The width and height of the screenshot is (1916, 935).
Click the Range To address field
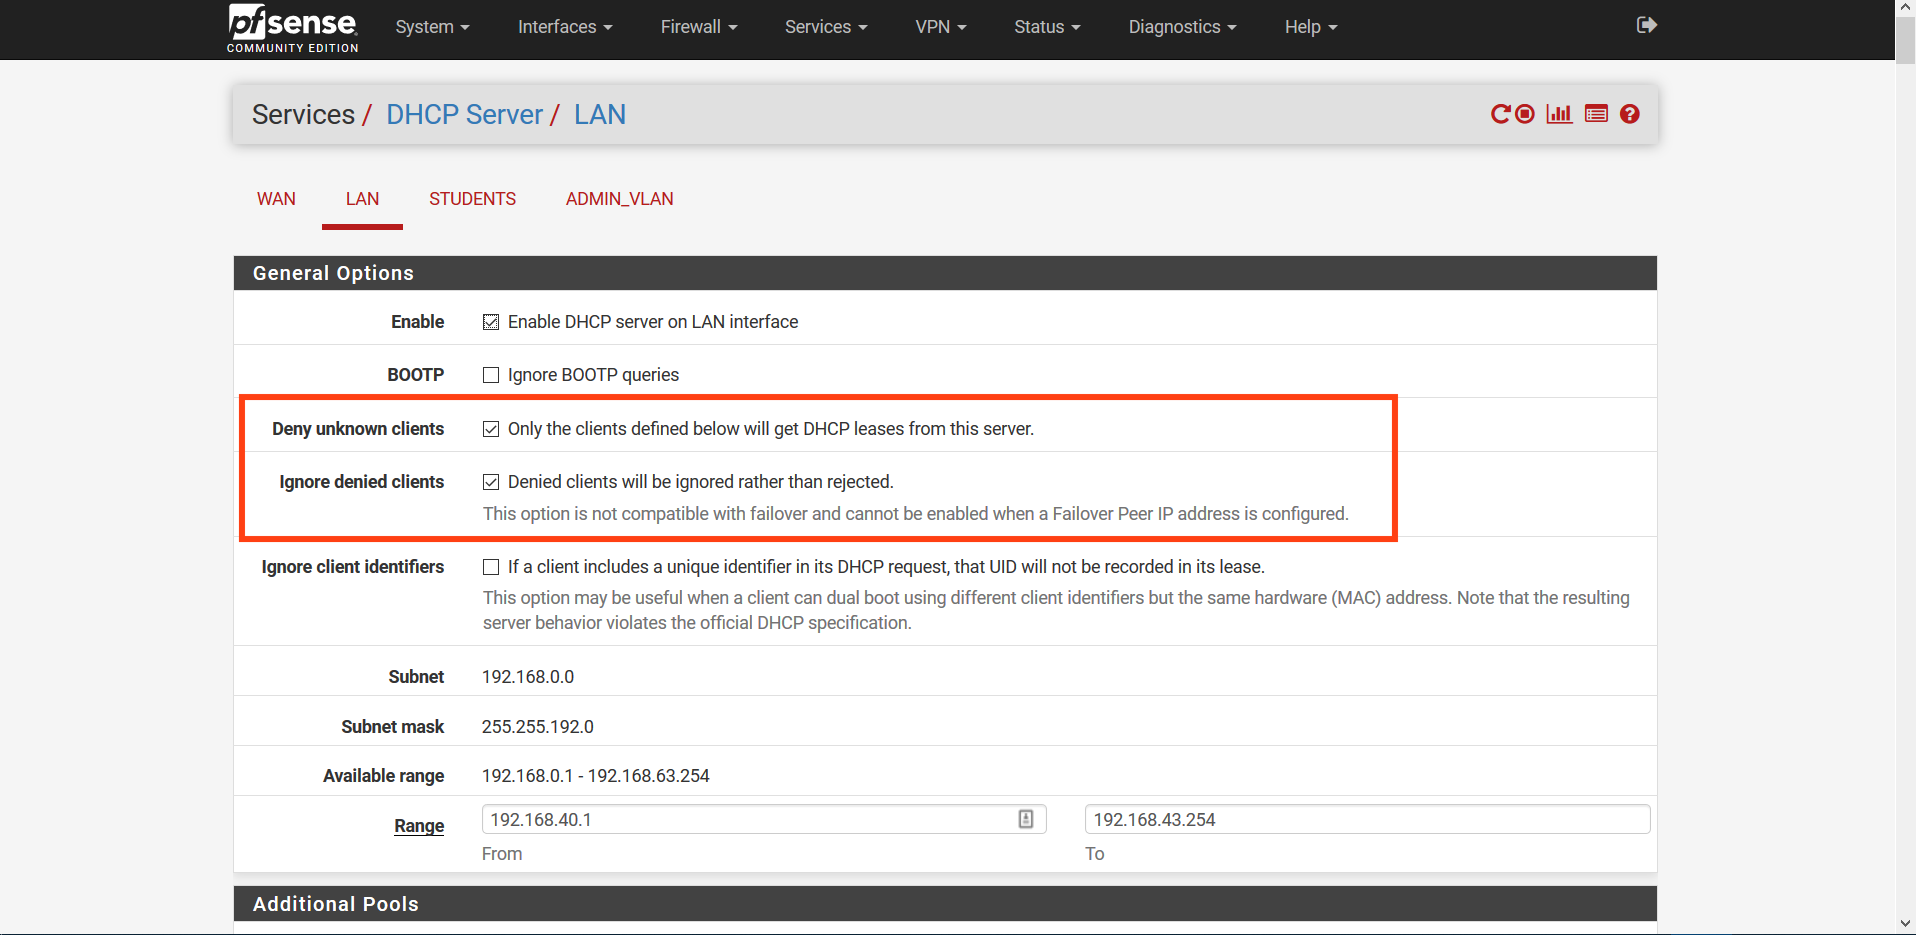click(x=1366, y=819)
